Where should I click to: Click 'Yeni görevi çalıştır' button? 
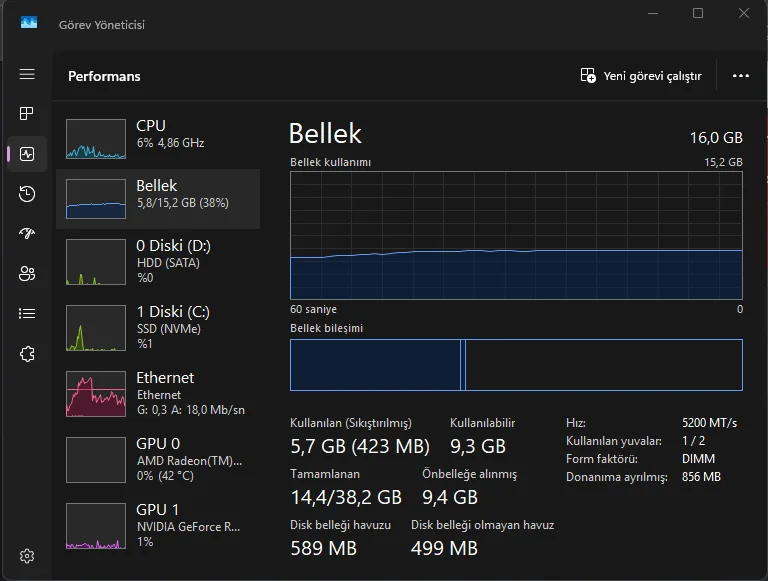tap(641, 76)
